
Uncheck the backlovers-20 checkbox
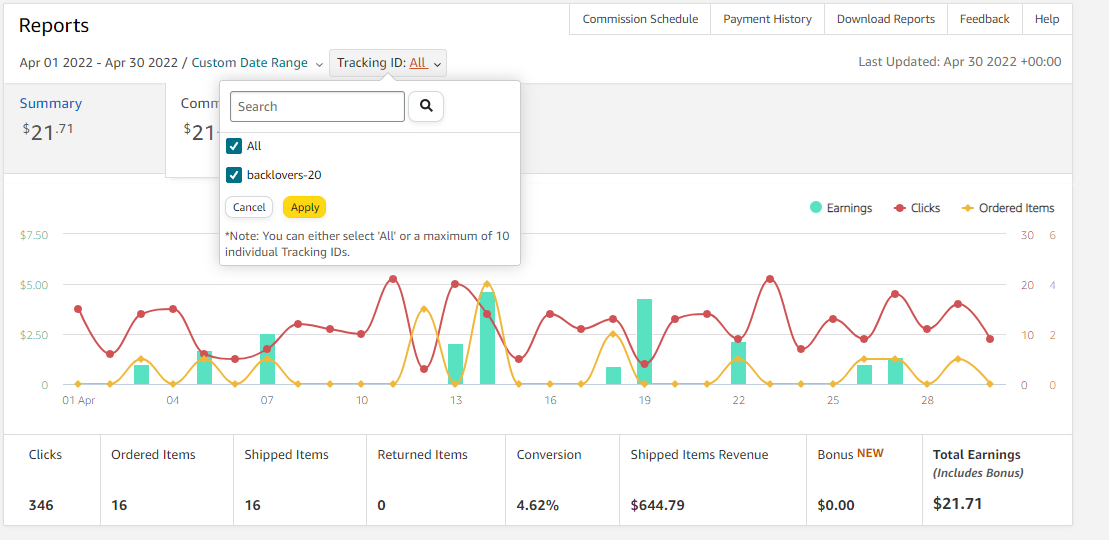[233, 174]
